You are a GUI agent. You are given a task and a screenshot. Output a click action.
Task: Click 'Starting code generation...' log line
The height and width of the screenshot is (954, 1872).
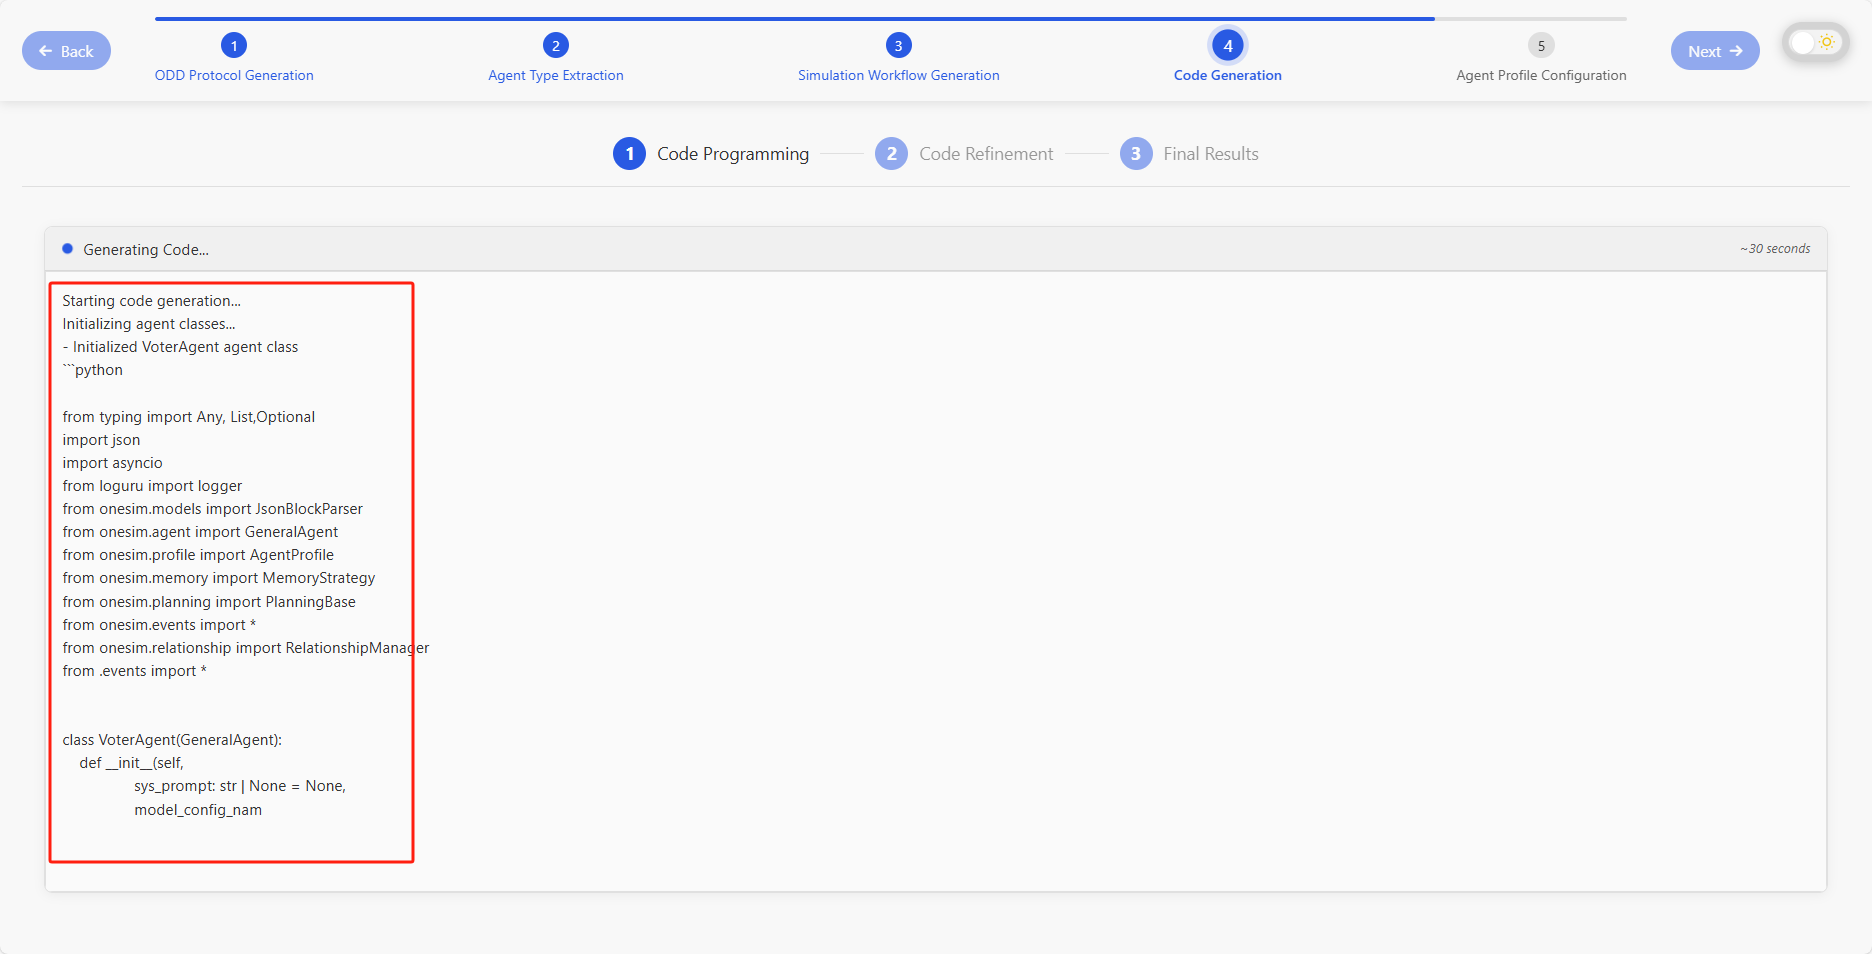pos(151,301)
